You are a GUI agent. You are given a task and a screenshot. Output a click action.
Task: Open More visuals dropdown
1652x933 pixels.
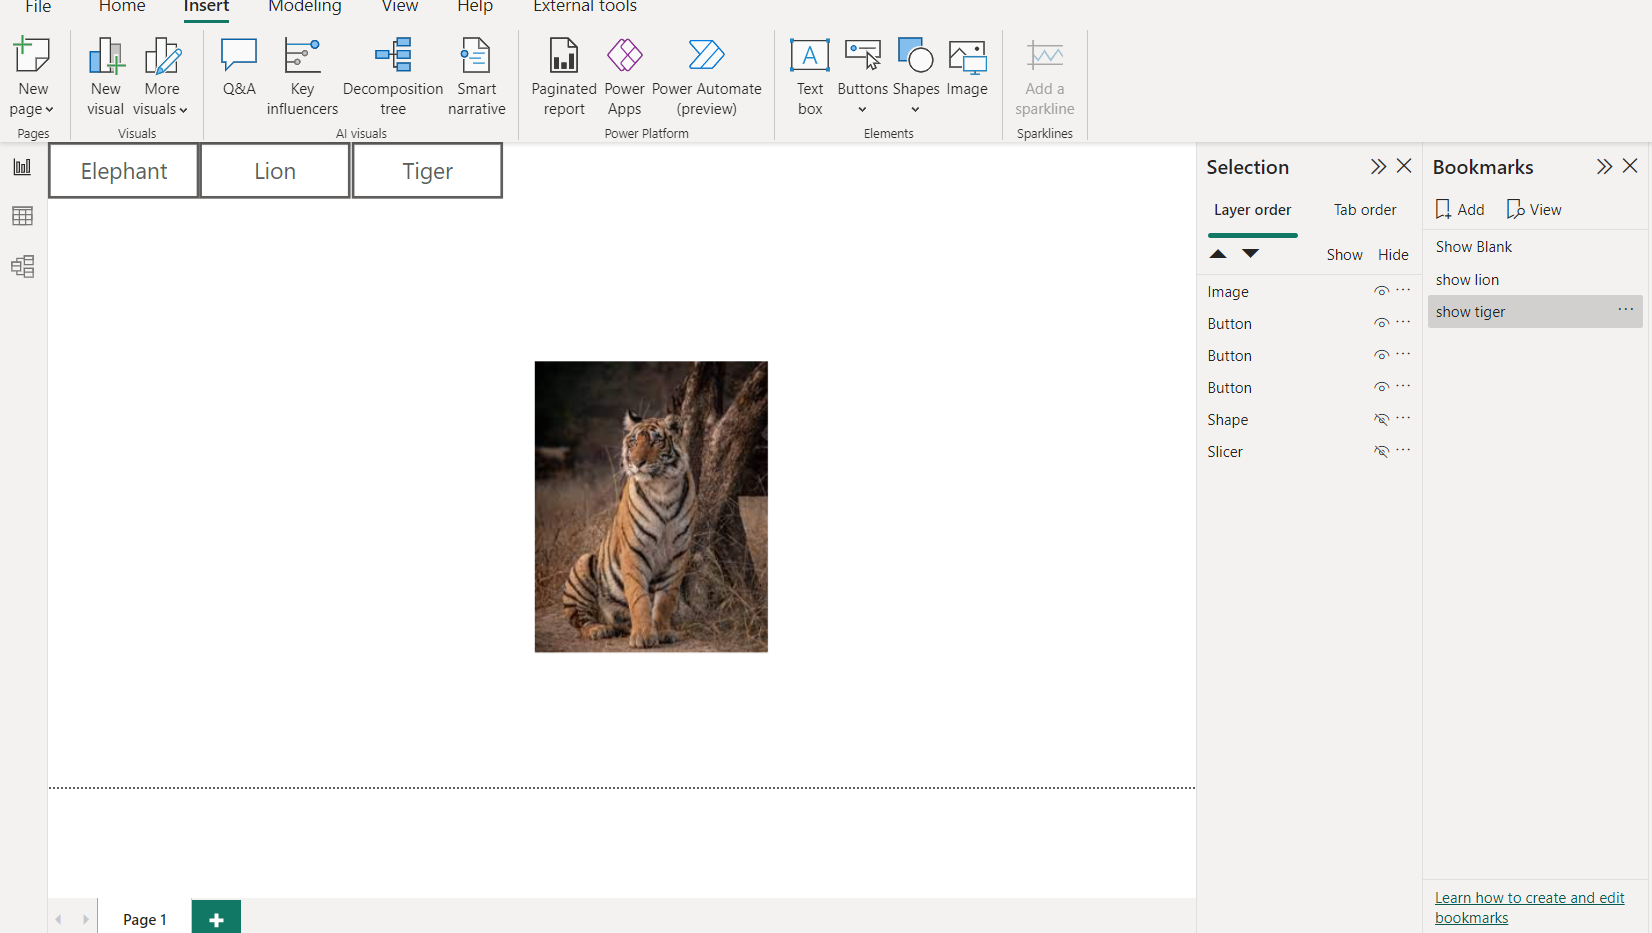coord(160,109)
